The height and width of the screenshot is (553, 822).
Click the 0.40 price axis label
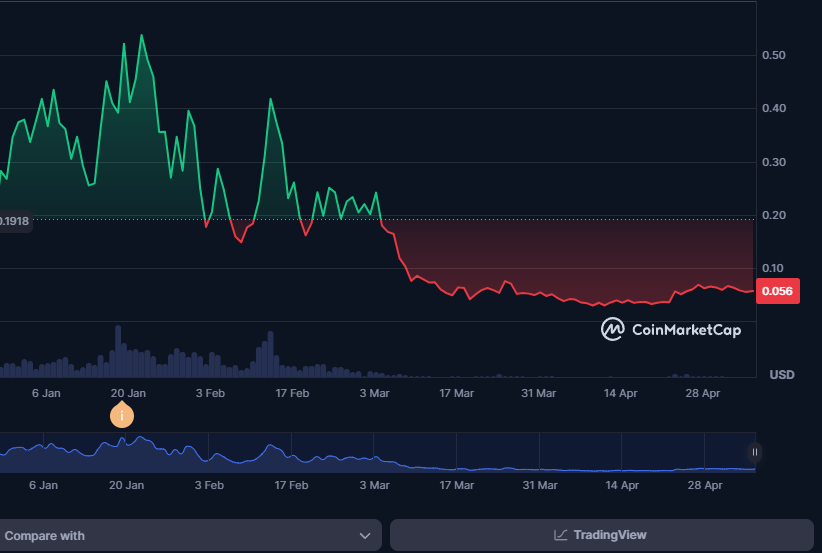[774, 109]
